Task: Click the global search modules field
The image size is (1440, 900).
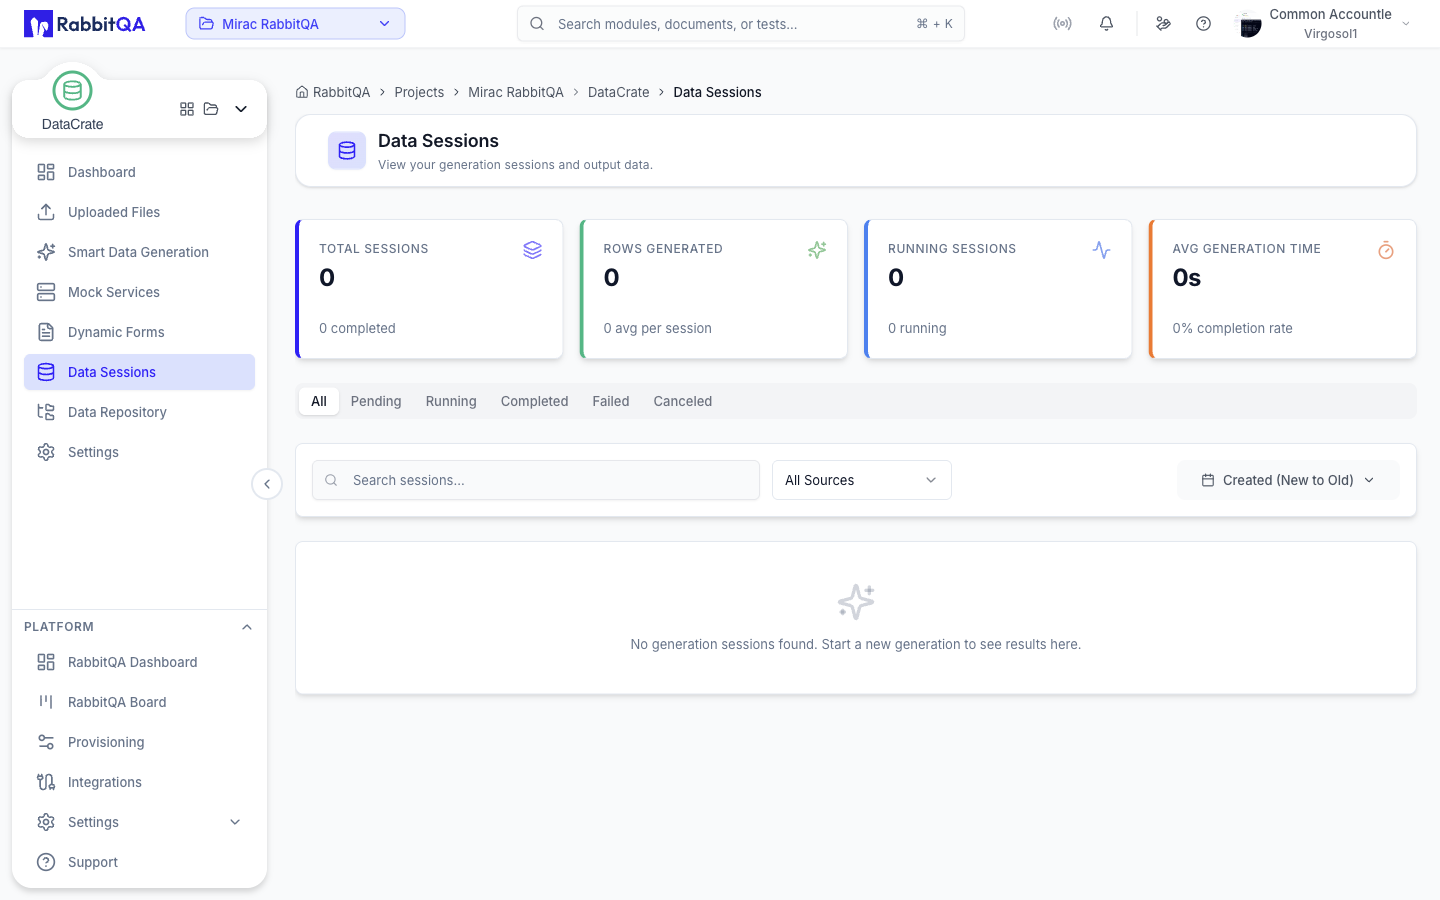Action: tap(741, 24)
